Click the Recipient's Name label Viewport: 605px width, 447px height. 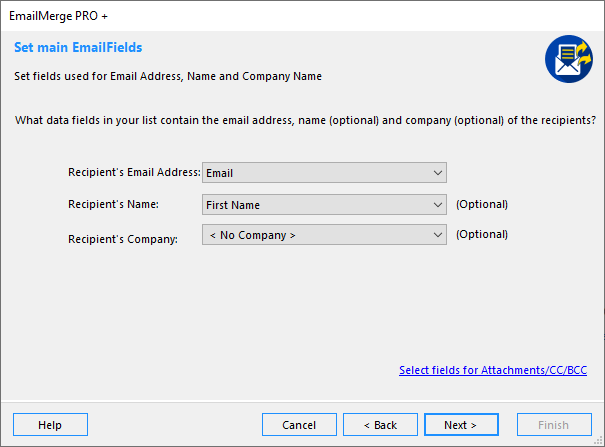(x=113, y=204)
